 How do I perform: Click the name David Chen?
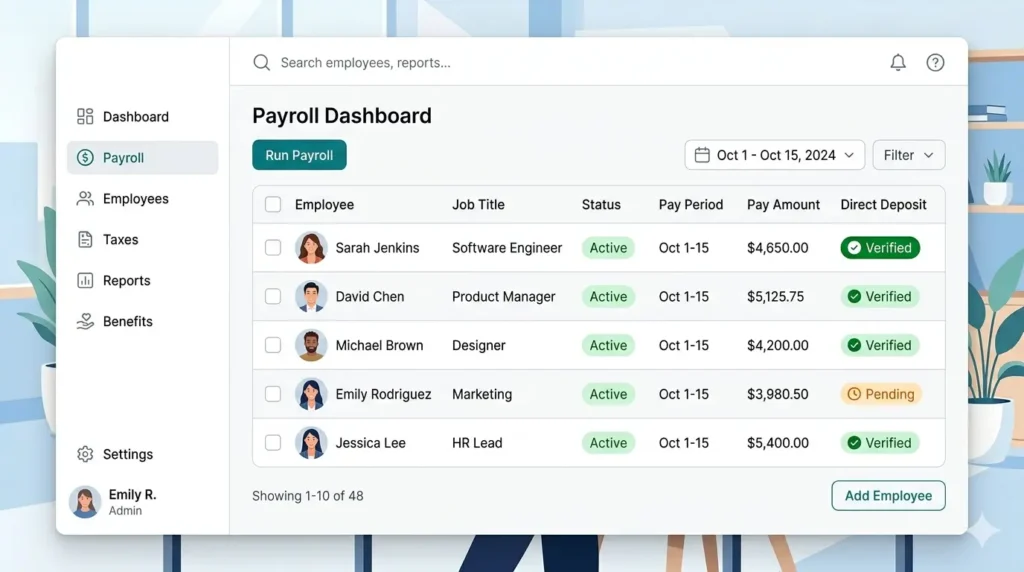pyautogui.click(x=370, y=296)
